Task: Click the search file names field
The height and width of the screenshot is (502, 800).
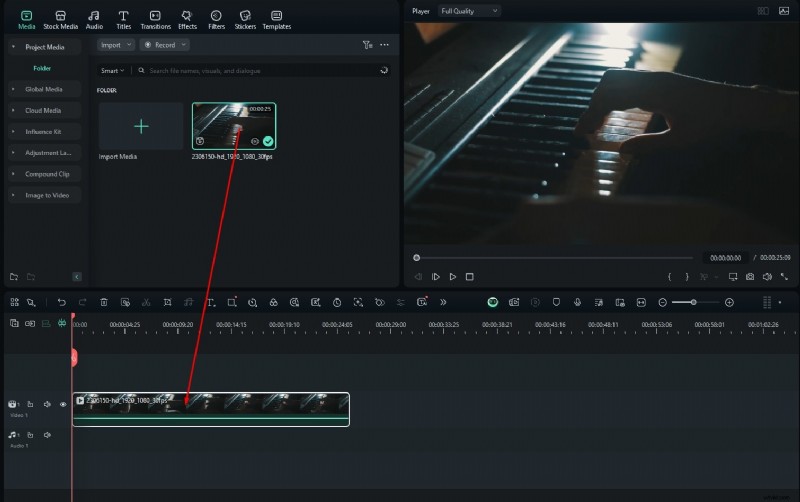Action: (x=260, y=71)
